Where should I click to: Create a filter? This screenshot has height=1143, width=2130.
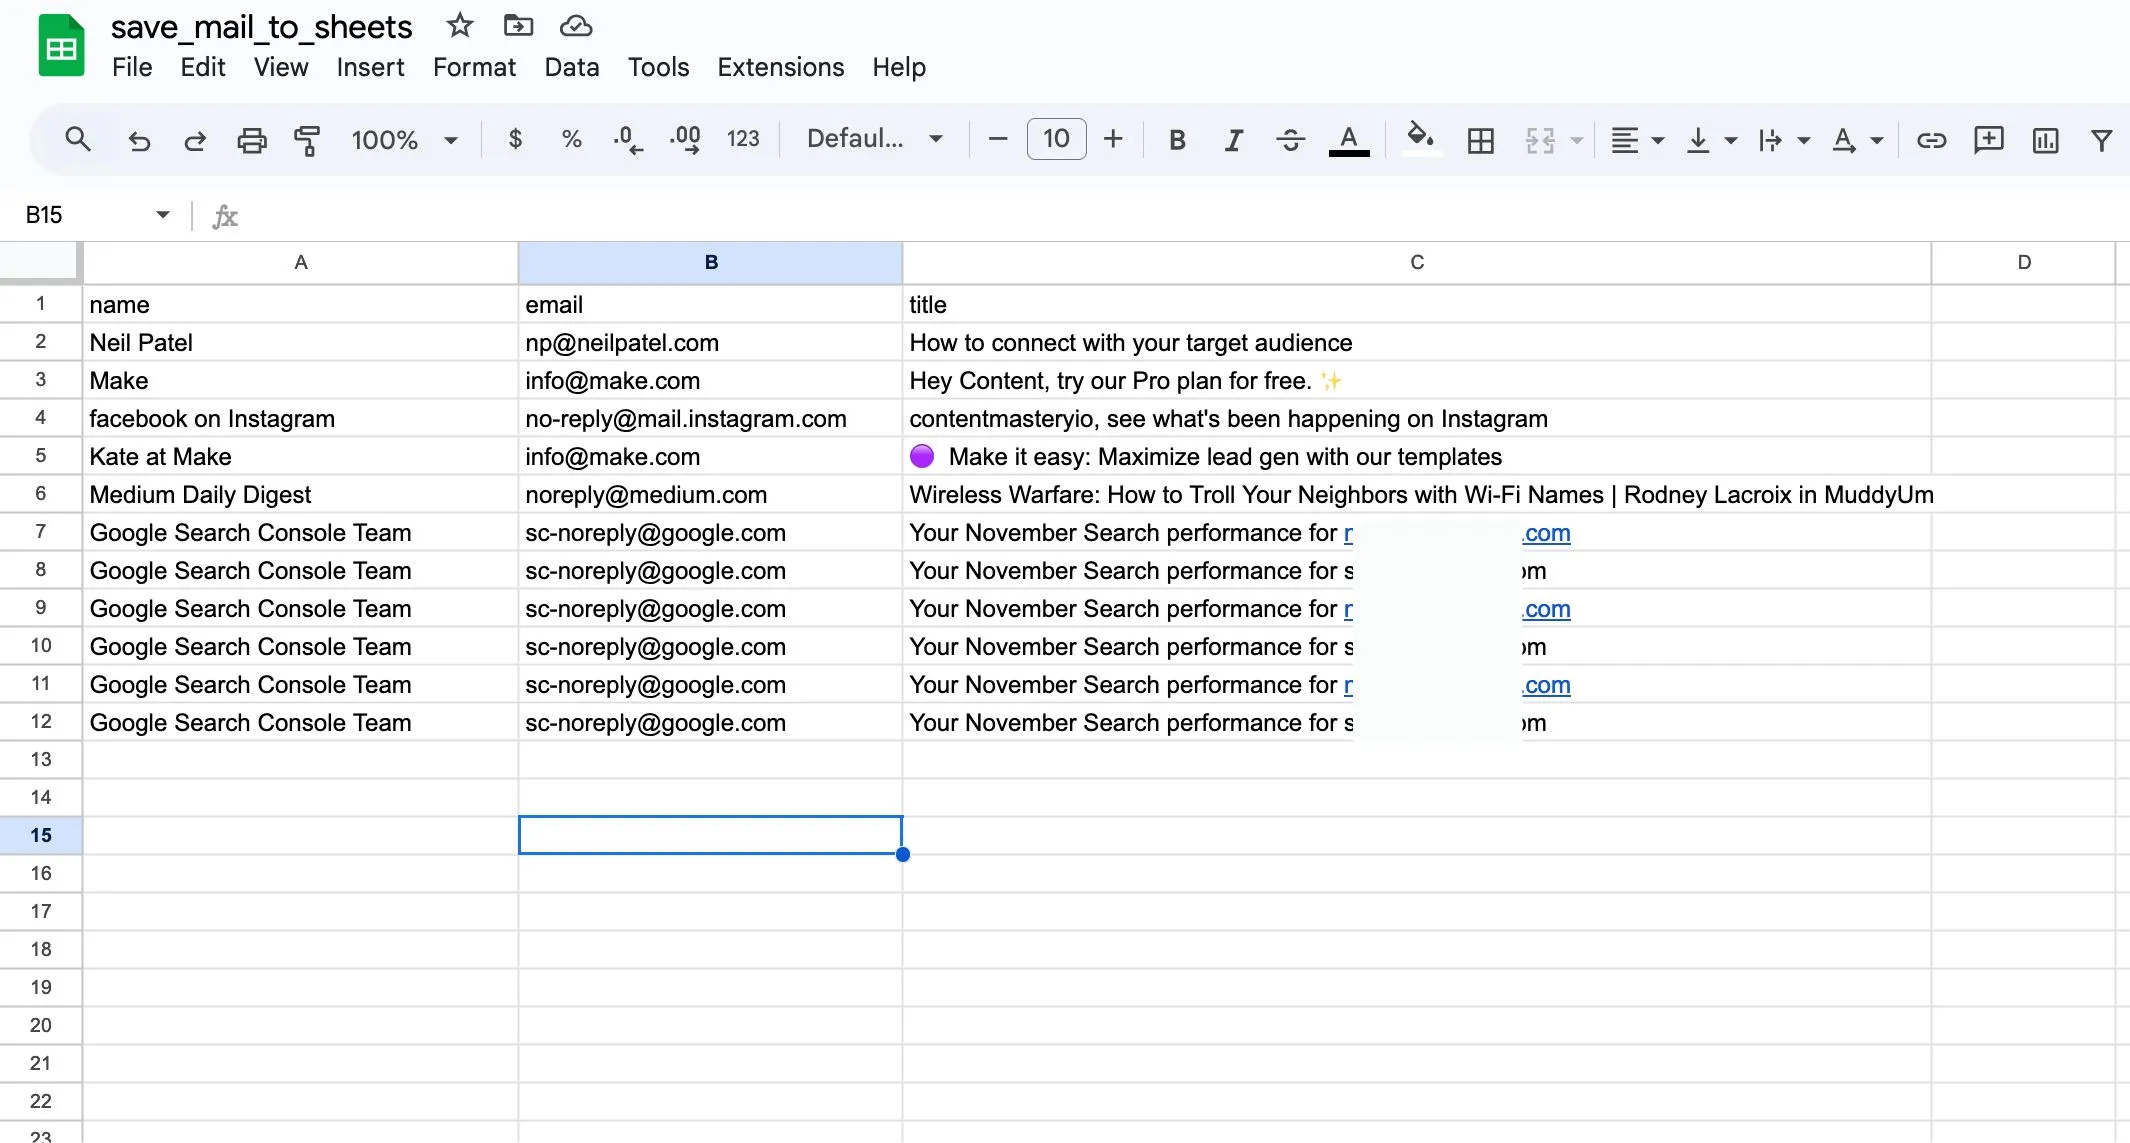click(2102, 140)
